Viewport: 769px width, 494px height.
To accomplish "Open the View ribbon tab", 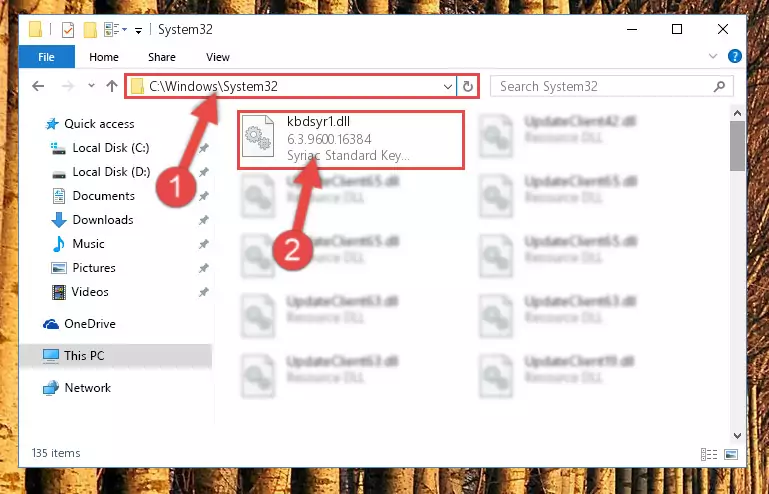I will pyautogui.click(x=218, y=57).
